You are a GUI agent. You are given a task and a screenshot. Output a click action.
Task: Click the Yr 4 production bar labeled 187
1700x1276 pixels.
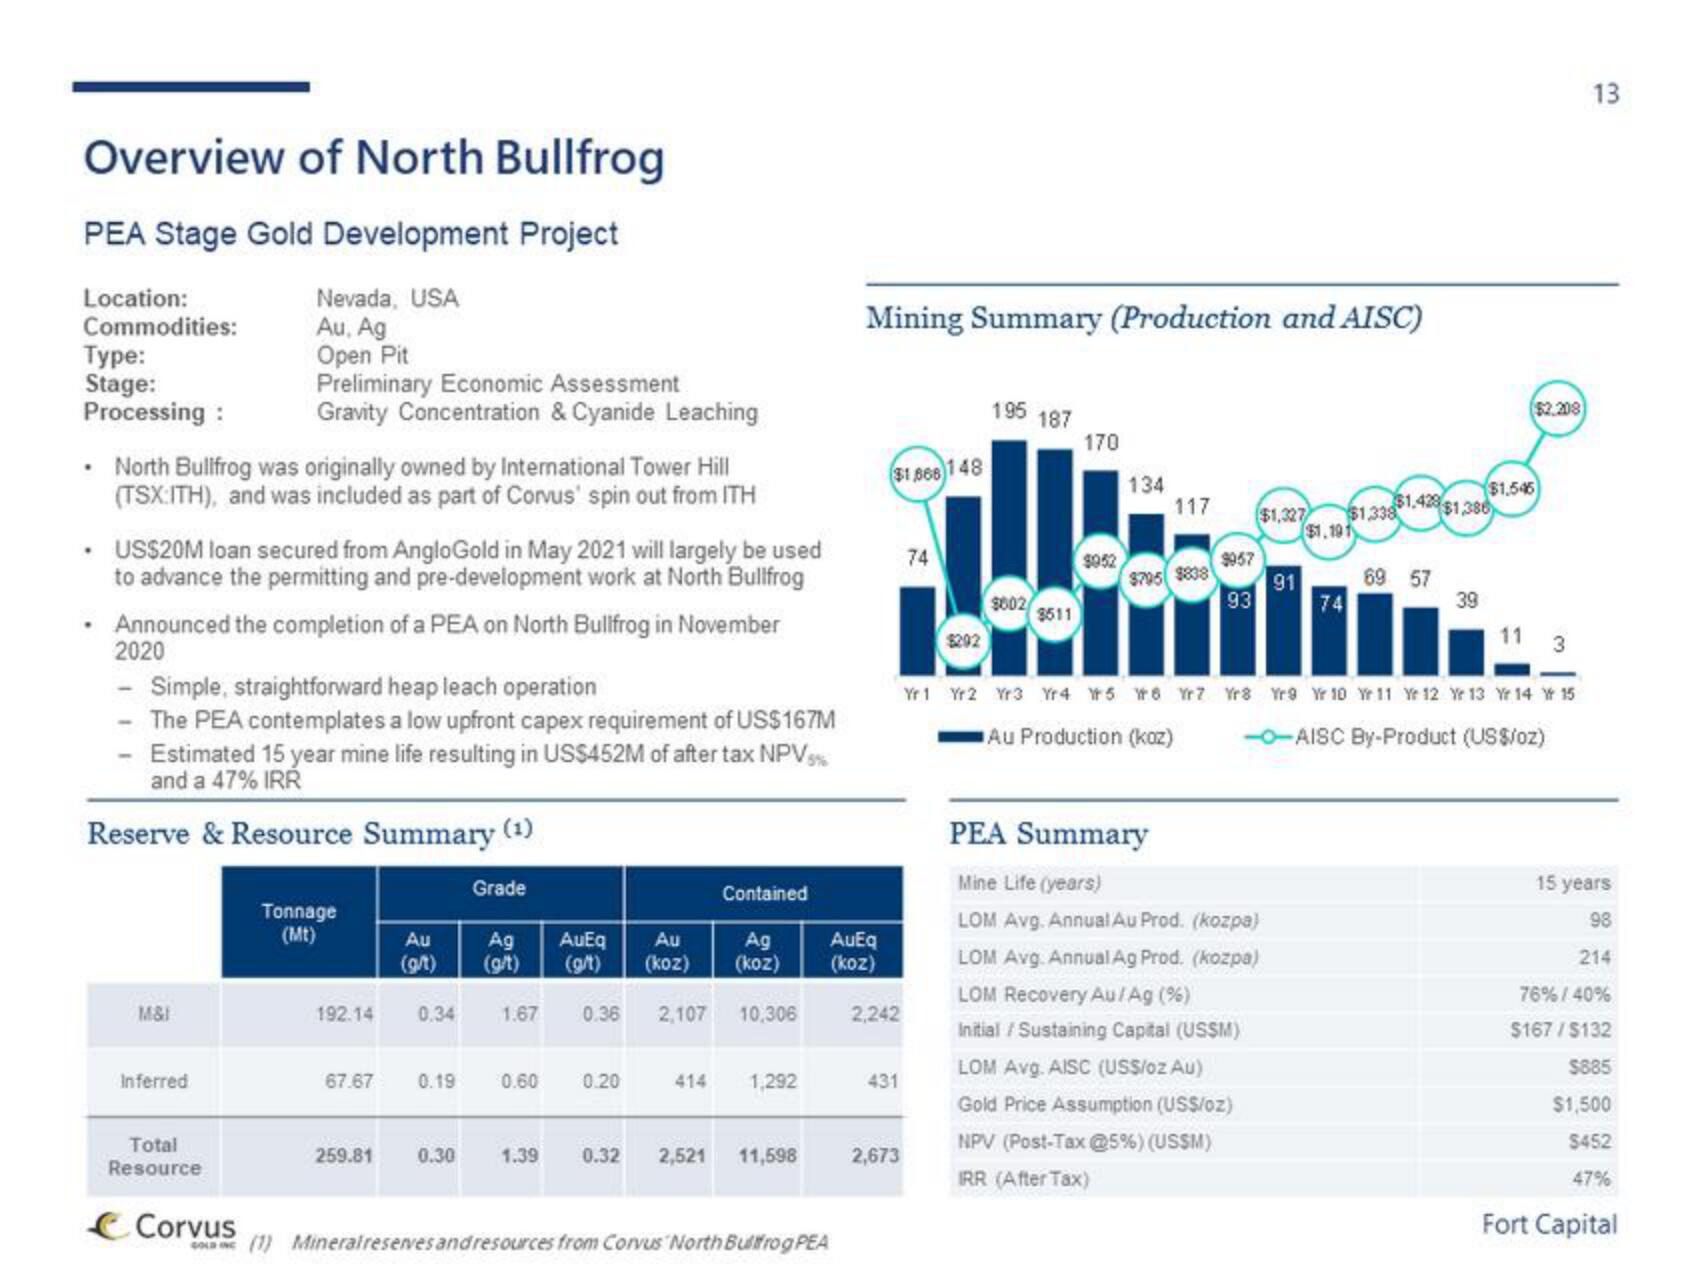tap(1055, 561)
